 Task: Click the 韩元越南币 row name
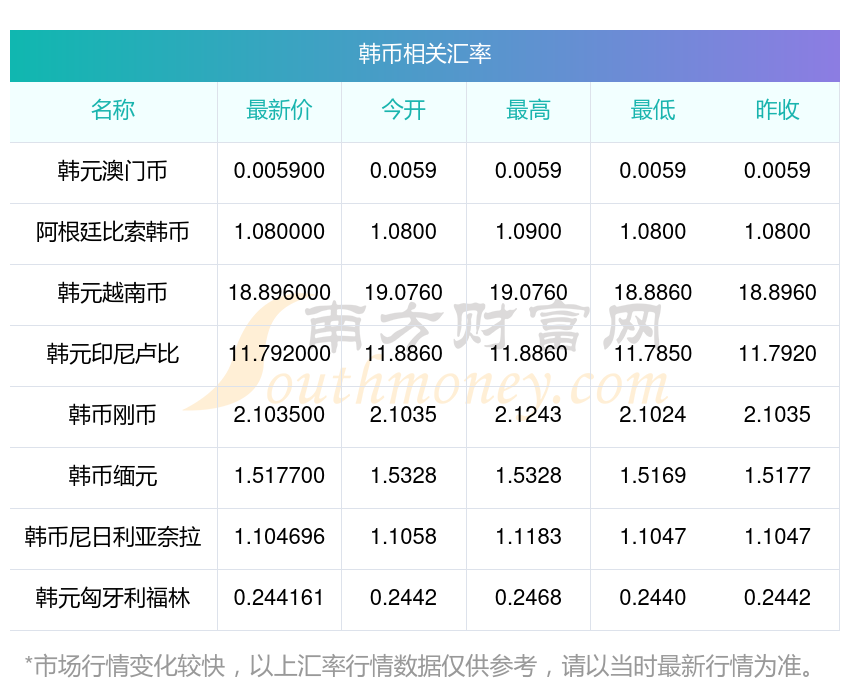click(113, 293)
